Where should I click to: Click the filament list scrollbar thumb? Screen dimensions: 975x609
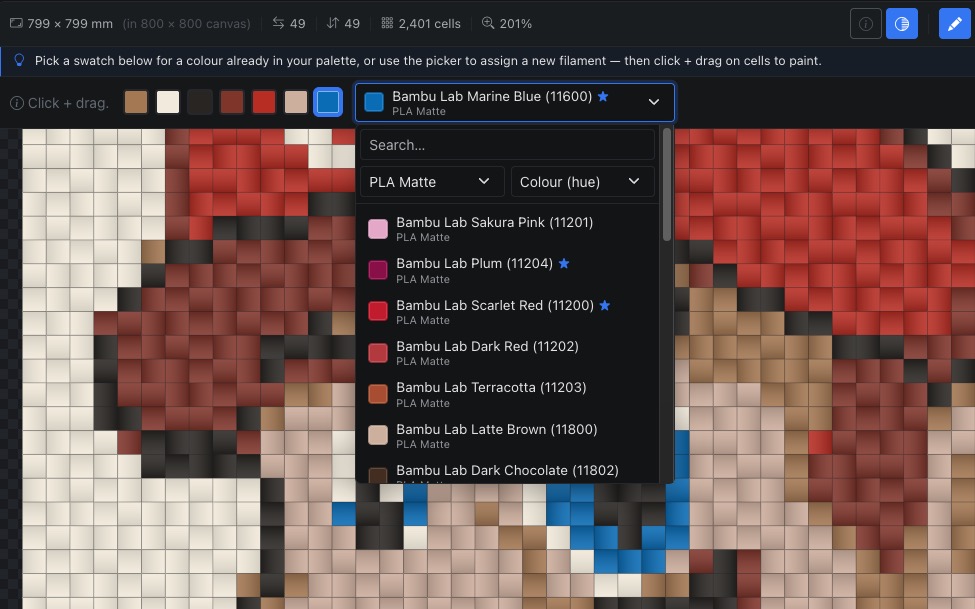(667, 184)
